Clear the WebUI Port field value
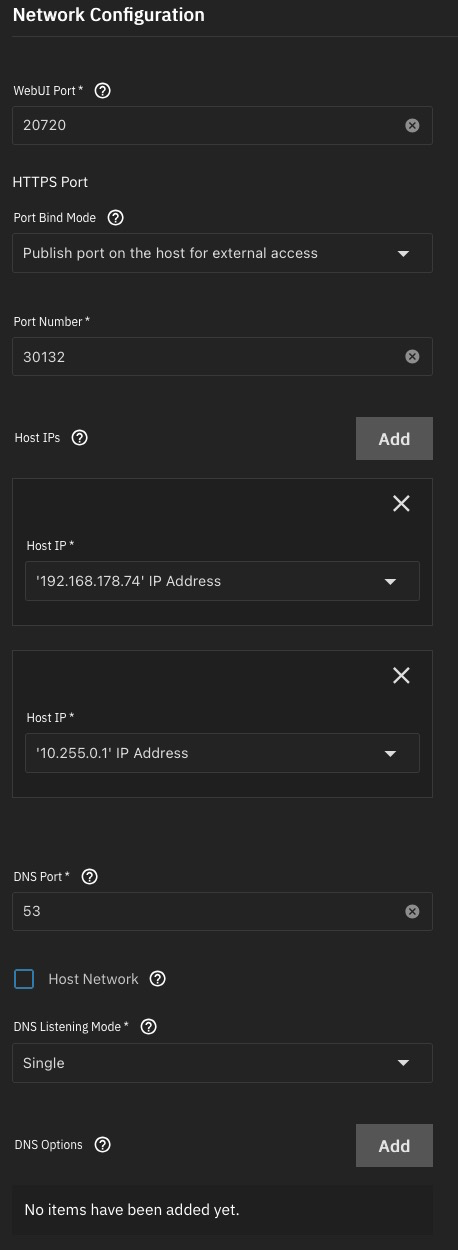The image size is (458, 1250). point(412,126)
